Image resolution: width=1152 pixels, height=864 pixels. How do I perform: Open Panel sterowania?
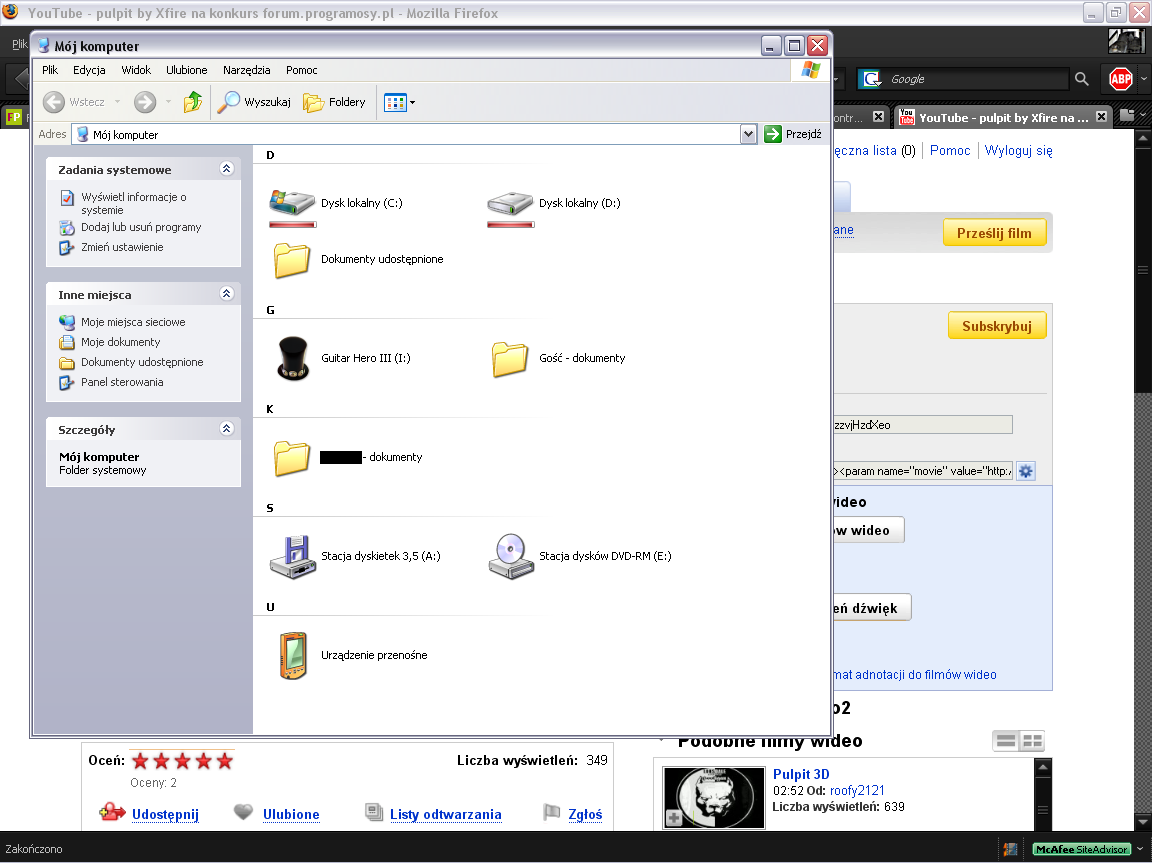pos(122,382)
